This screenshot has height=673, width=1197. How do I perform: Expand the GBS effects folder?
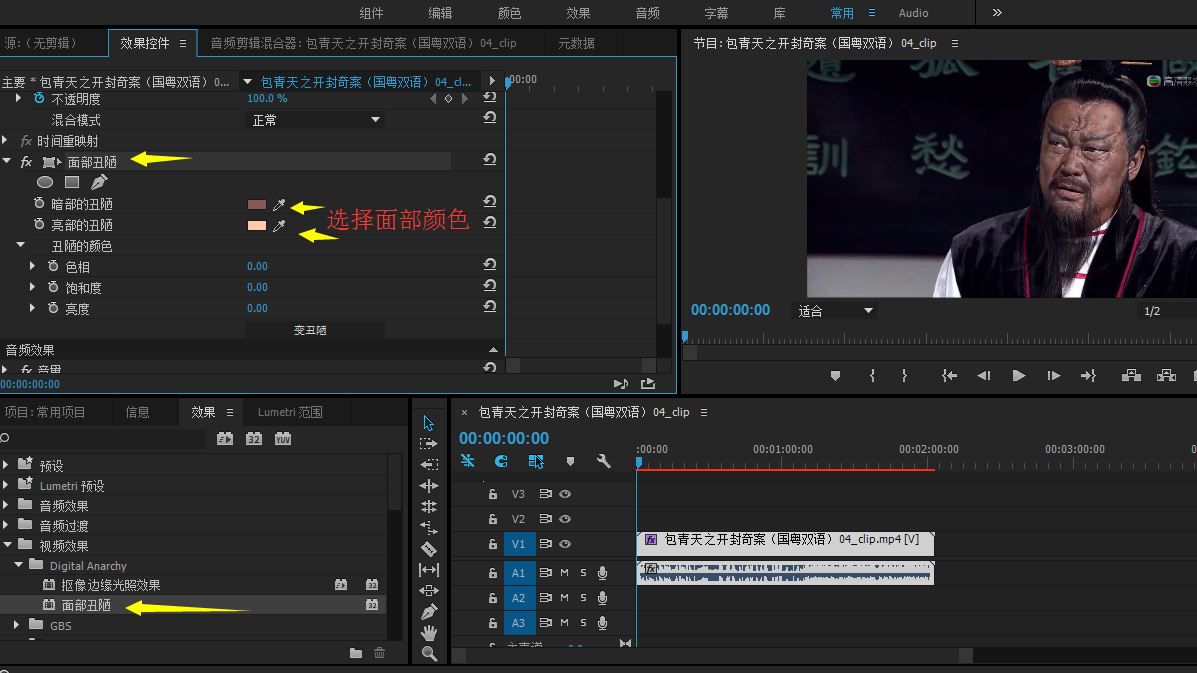coord(16,626)
